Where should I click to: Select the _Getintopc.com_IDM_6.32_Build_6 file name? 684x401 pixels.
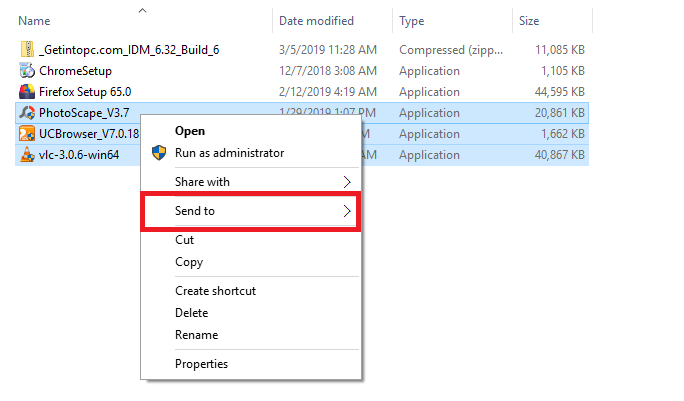point(129,50)
